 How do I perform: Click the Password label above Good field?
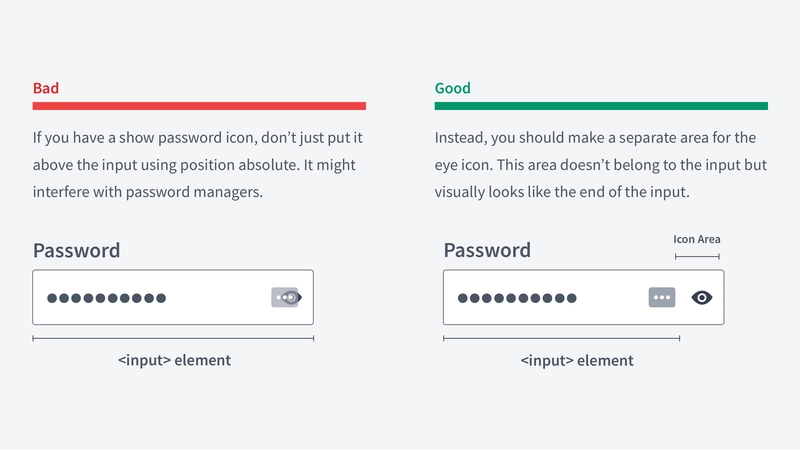click(487, 251)
